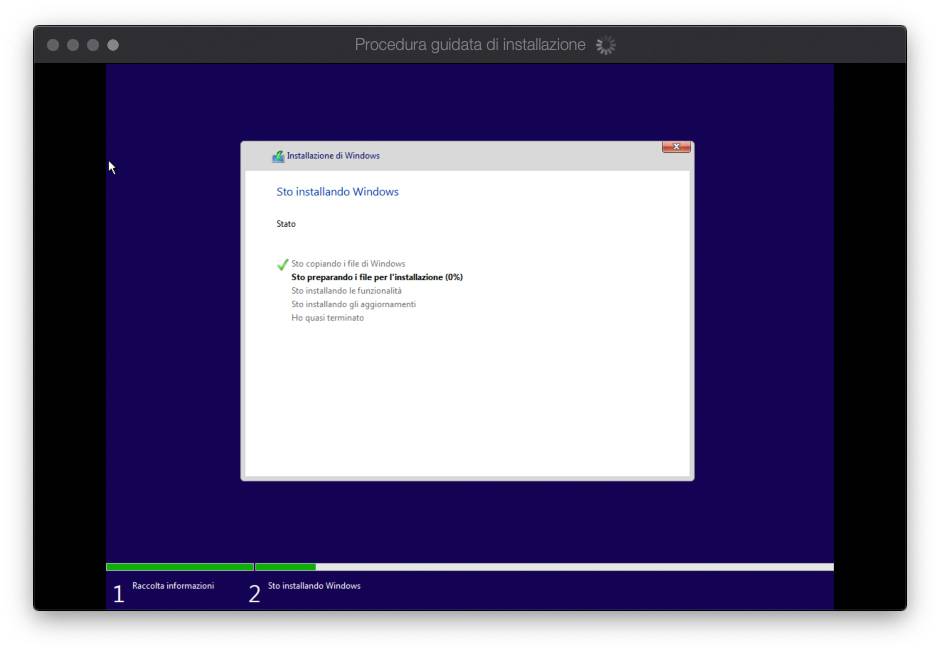
Task: Click the third gray window control dot
Action: click(x=93, y=45)
